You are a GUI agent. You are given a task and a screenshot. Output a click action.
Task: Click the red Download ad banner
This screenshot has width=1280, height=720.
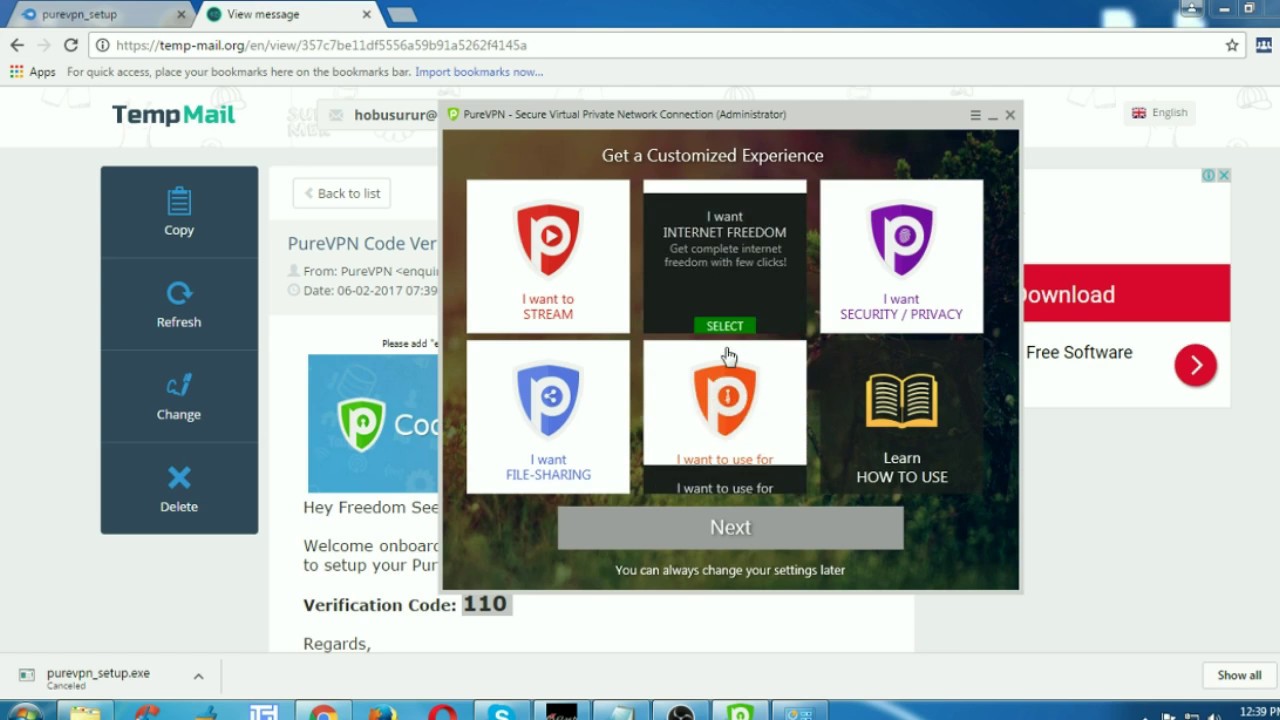click(1126, 293)
